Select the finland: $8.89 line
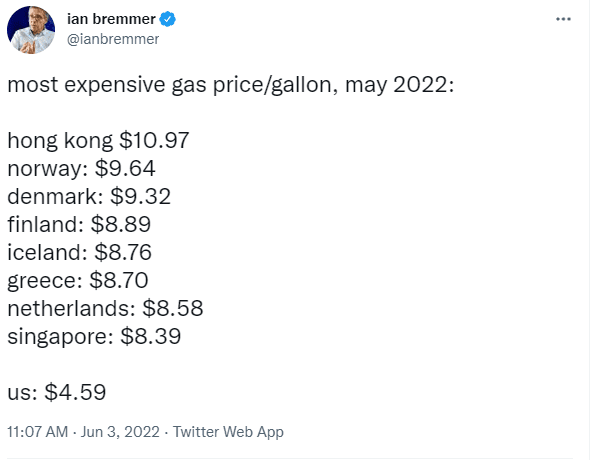590x460 pixels. (x=79, y=224)
